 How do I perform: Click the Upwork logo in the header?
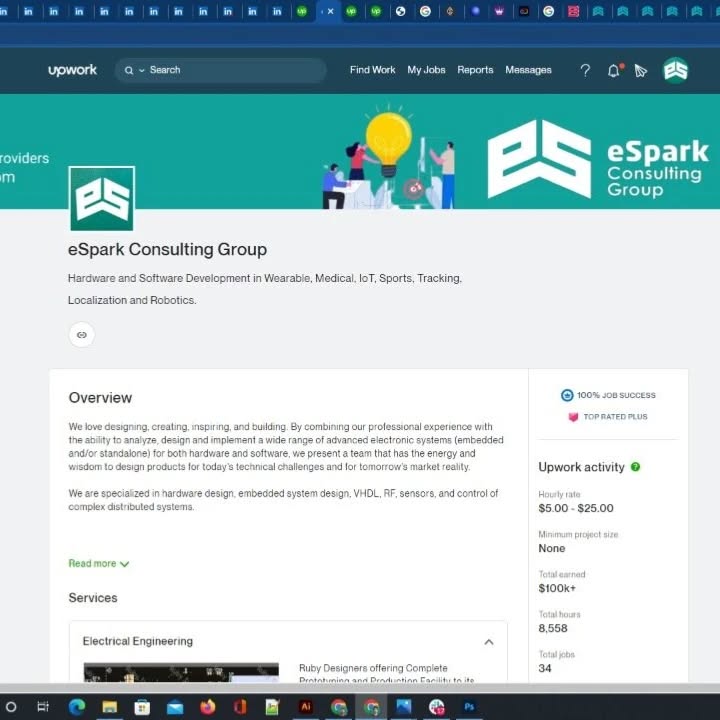(73, 70)
